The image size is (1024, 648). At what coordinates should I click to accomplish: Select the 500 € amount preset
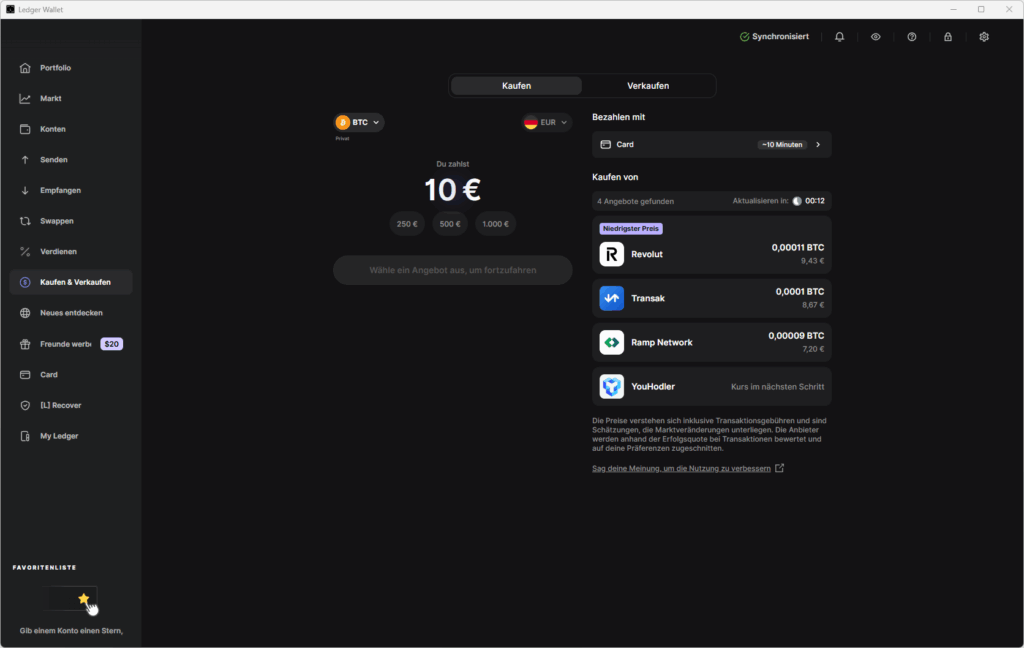click(x=449, y=223)
